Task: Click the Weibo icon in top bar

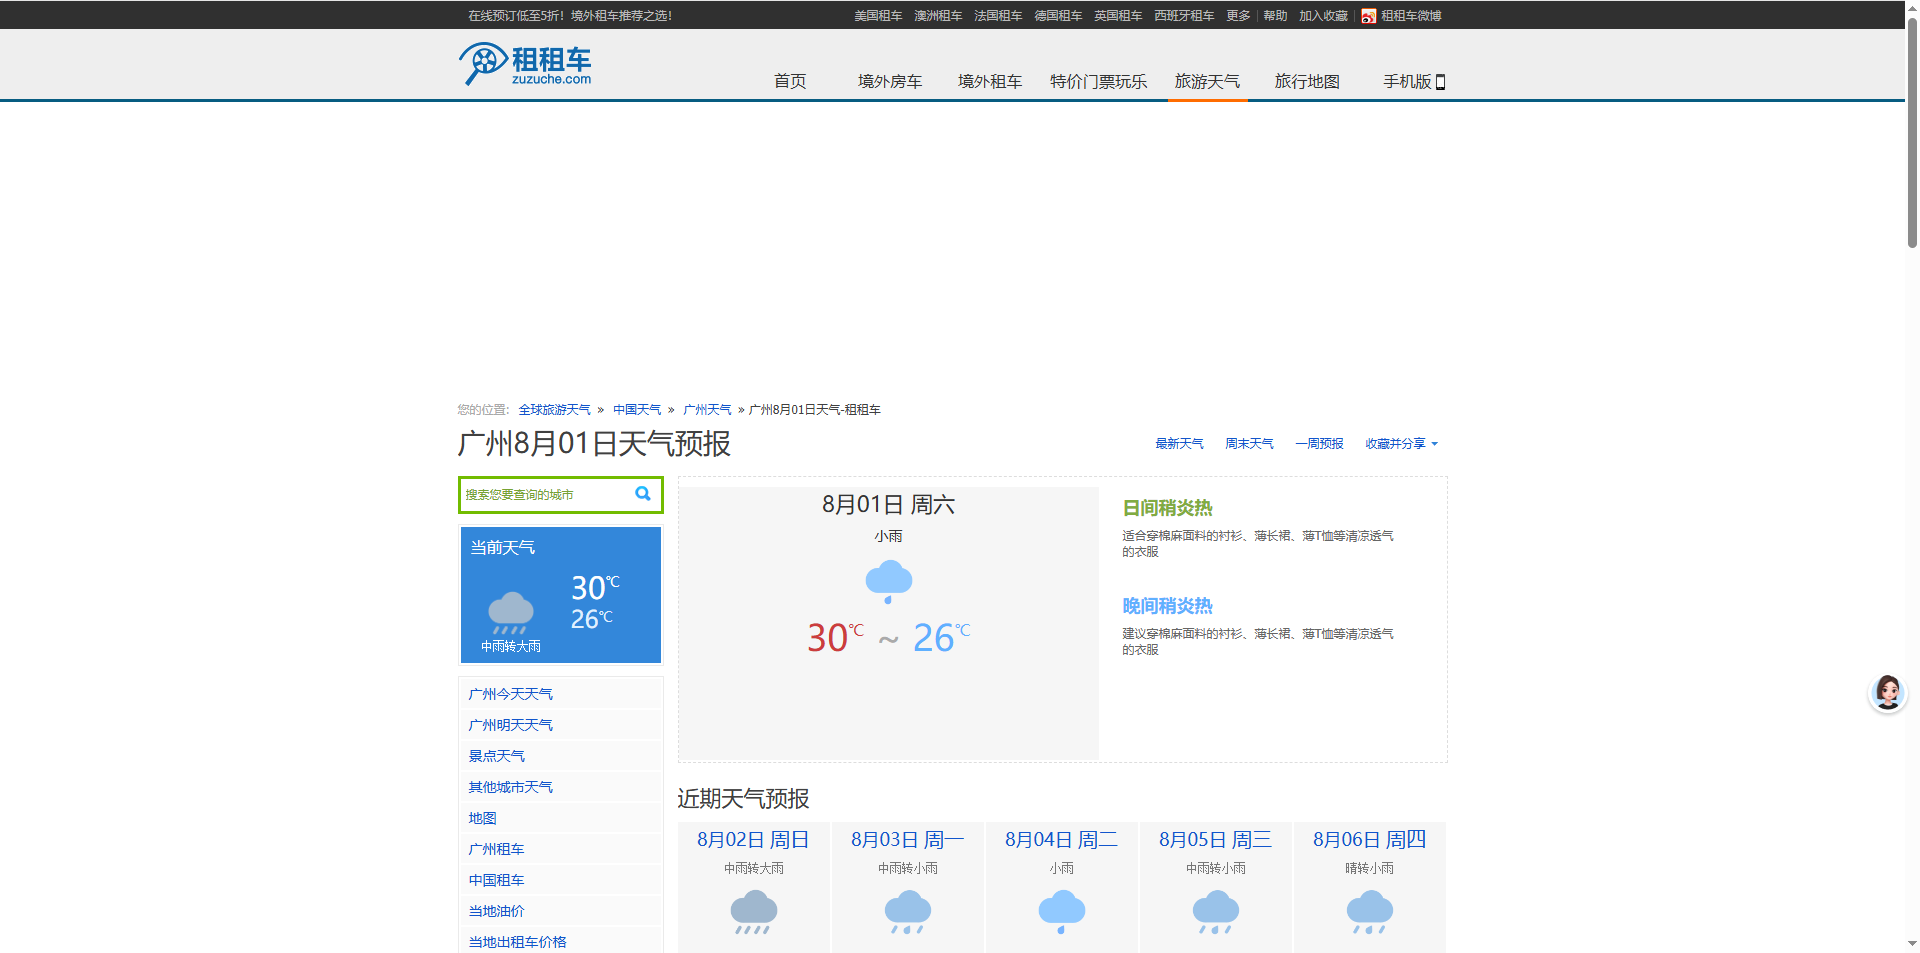Action: pos(1368,16)
